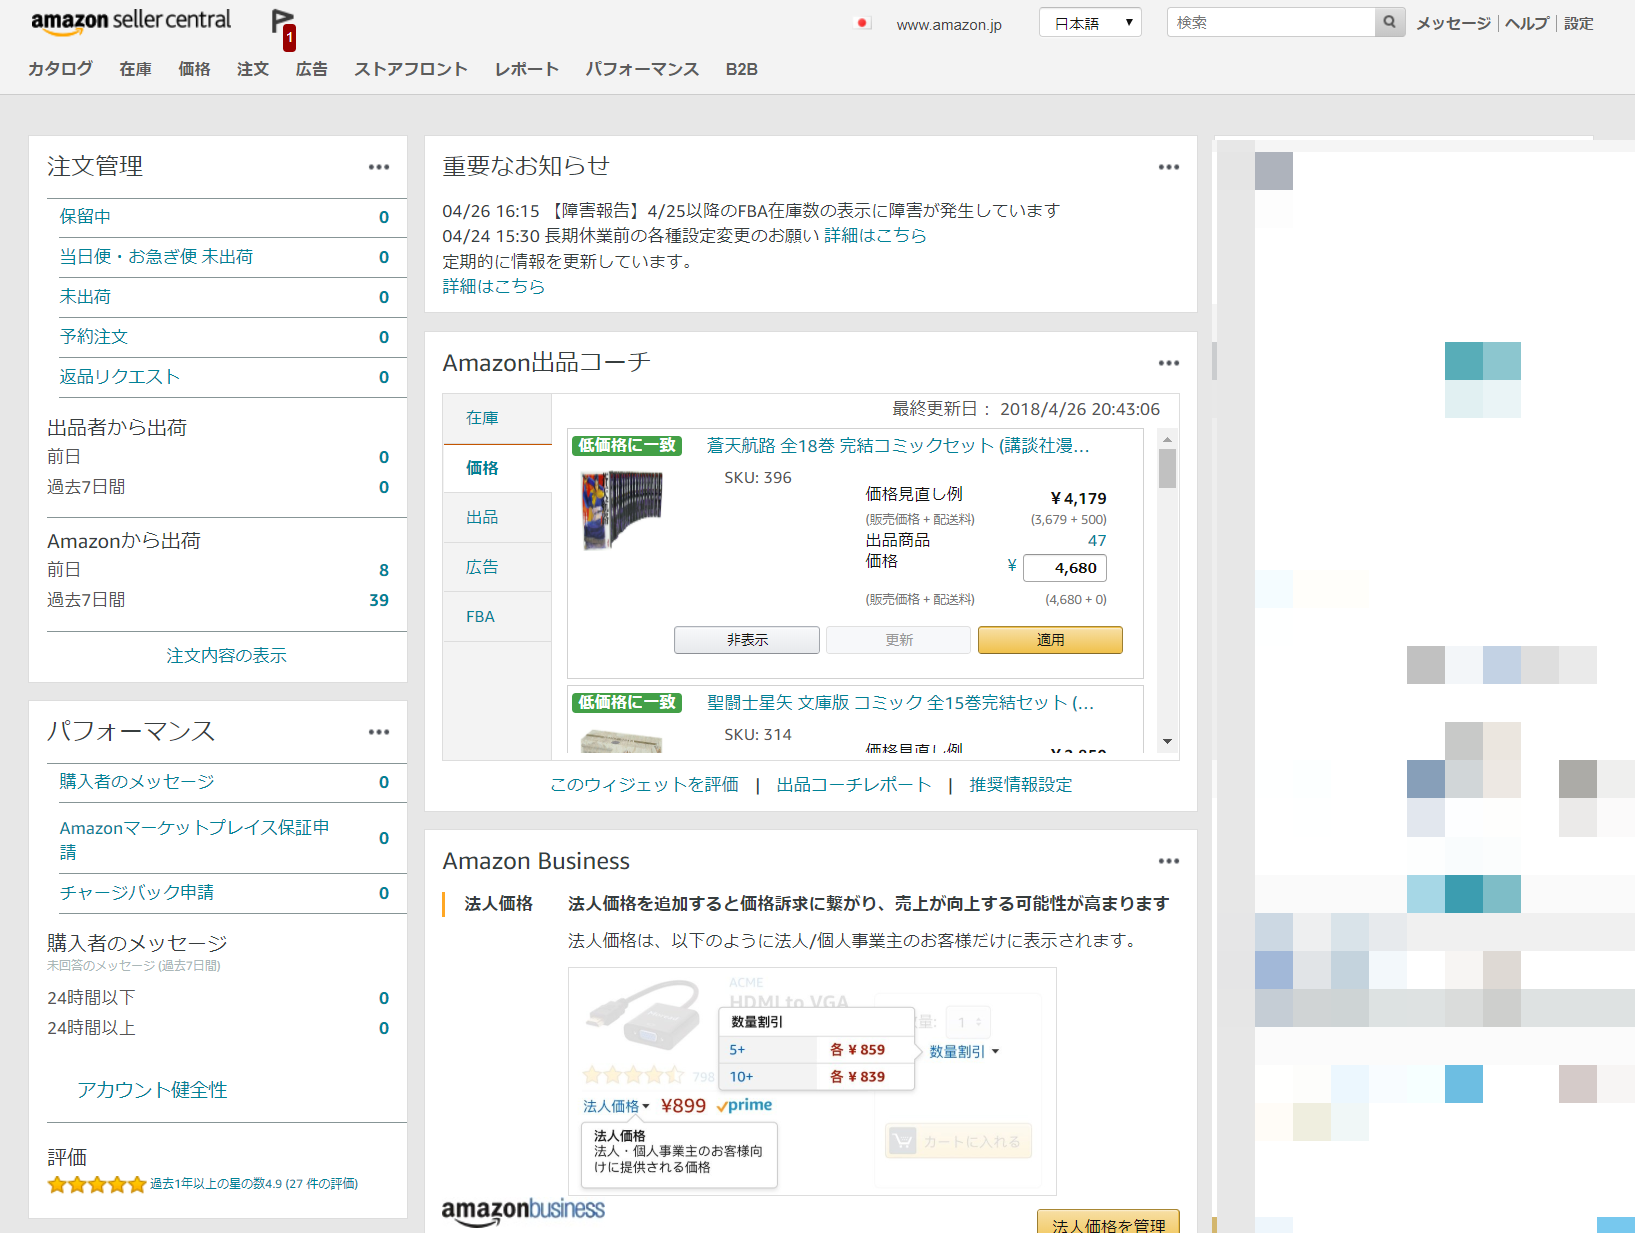Open Amazon Business widget options menu
The width and height of the screenshot is (1635, 1233).
coord(1168,861)
